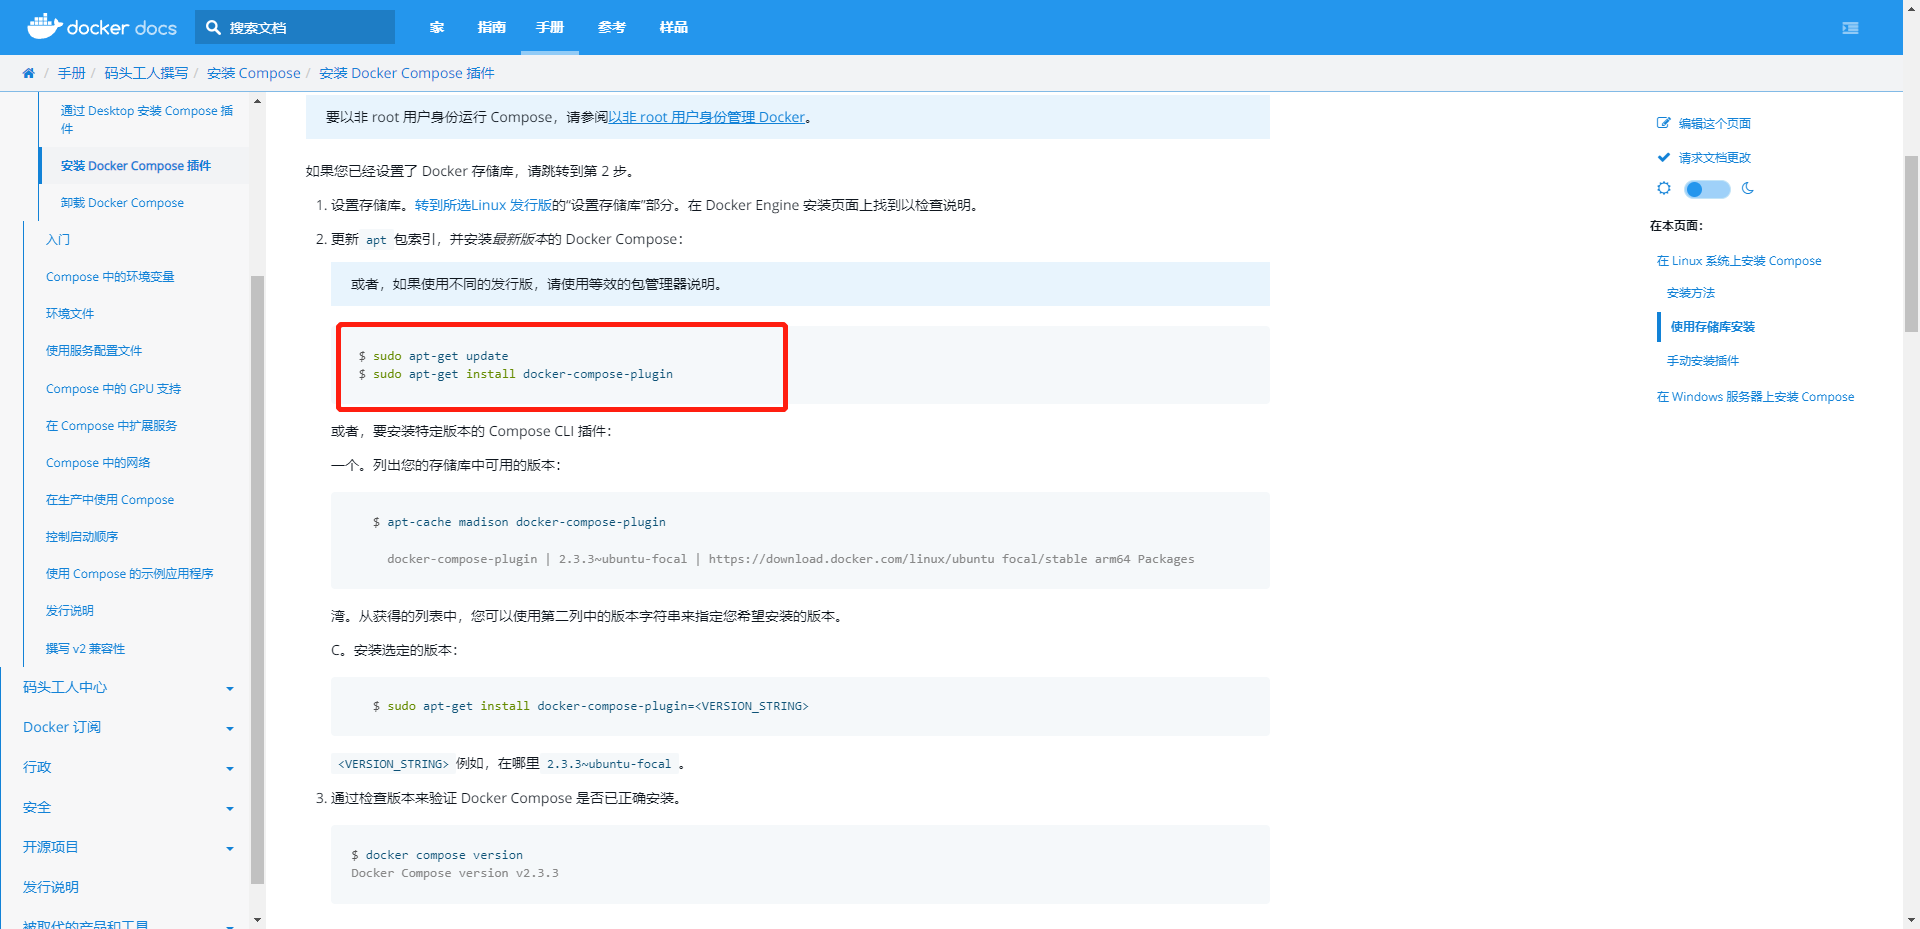
Task: Select 卸载 Docker Compose in the sidebar
Action: [122, 203]
